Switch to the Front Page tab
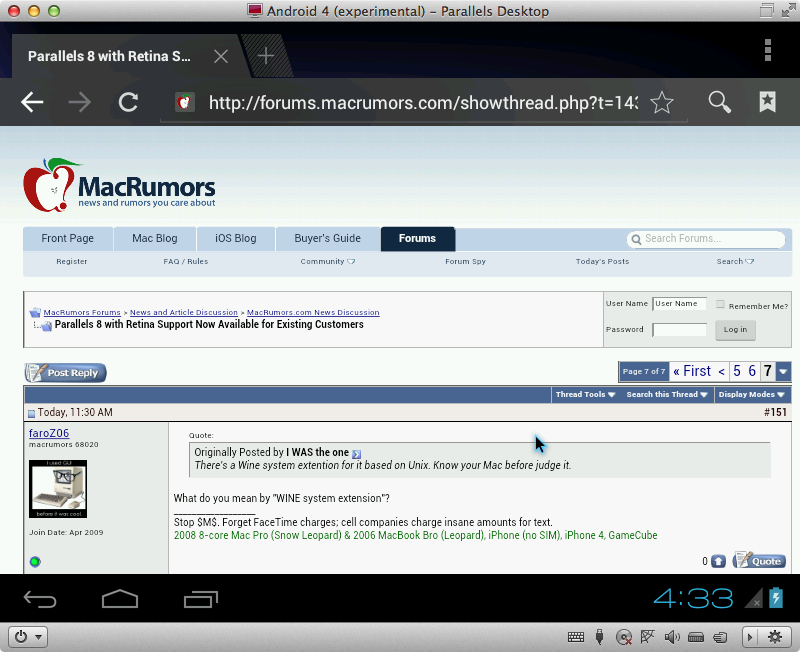This screenshot has height=652, width=800. (67, 238)
